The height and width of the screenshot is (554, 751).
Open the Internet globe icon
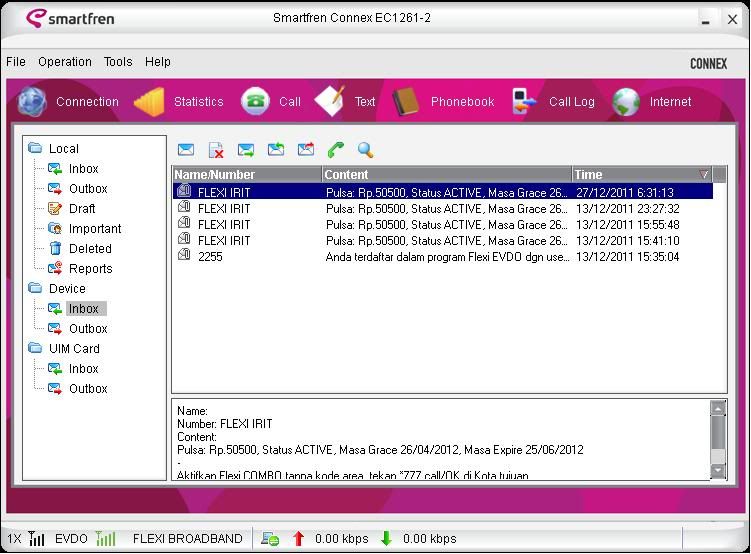[x=626, y=102]
